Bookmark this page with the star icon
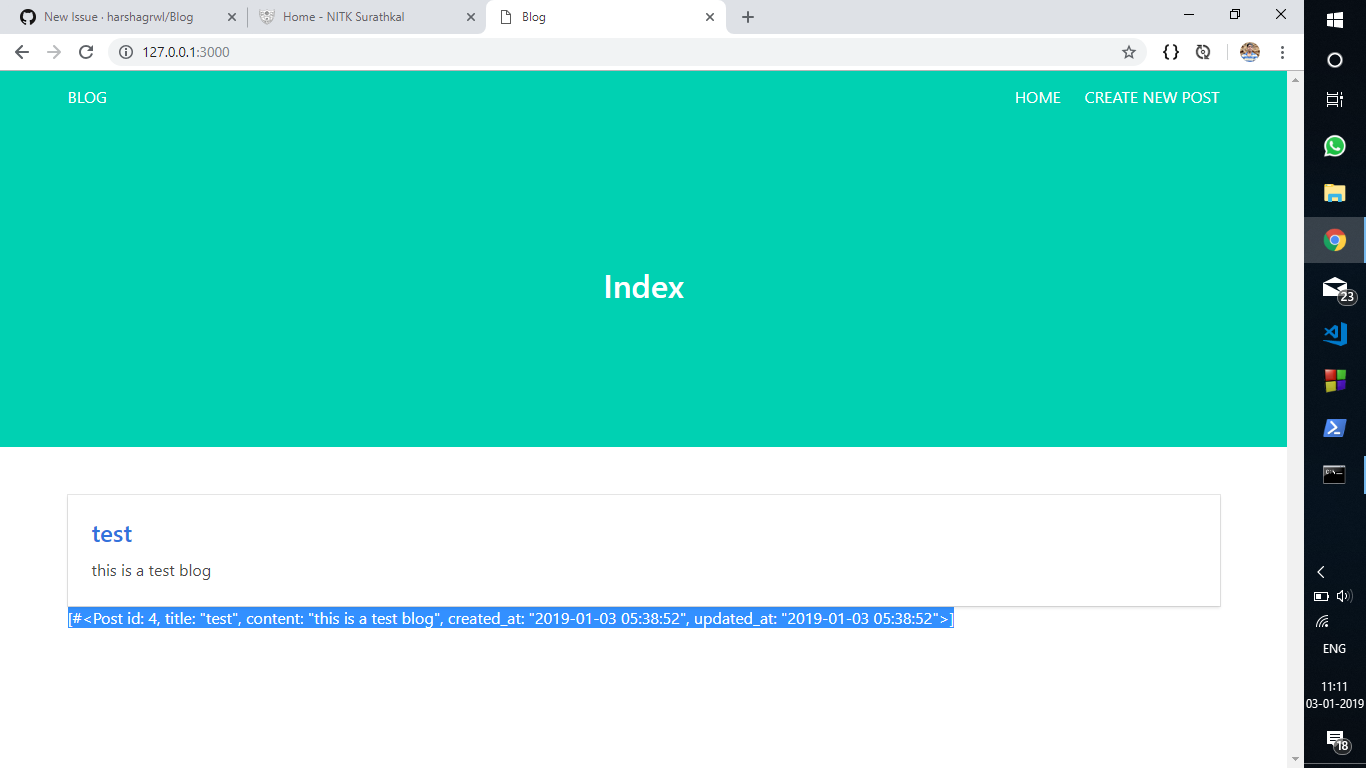1366x768 pixels. coord(1129,52)
